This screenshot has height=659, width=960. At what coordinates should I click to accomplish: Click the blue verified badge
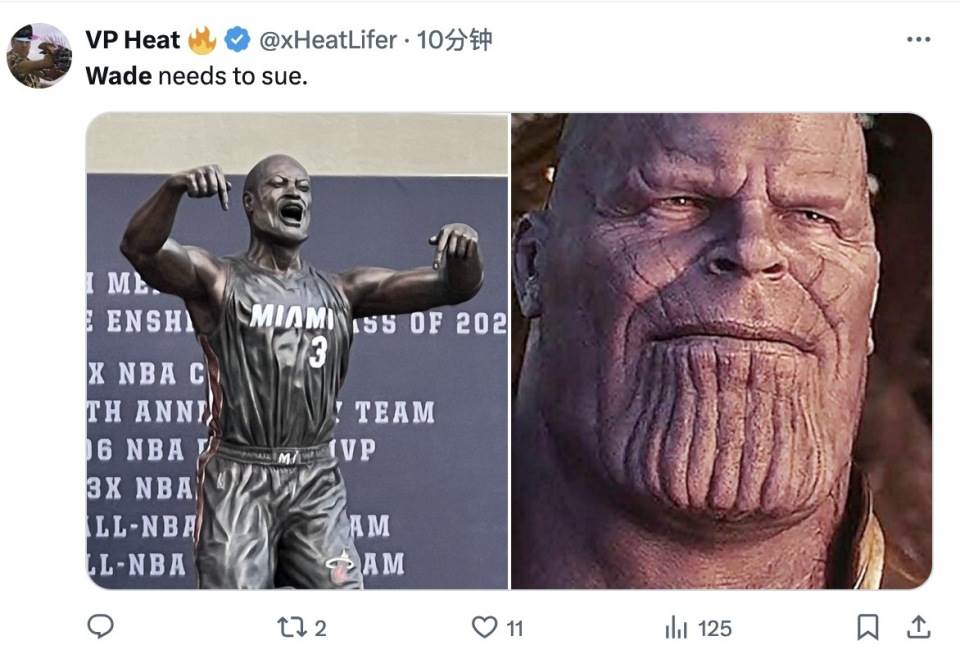tap(237, 40)
